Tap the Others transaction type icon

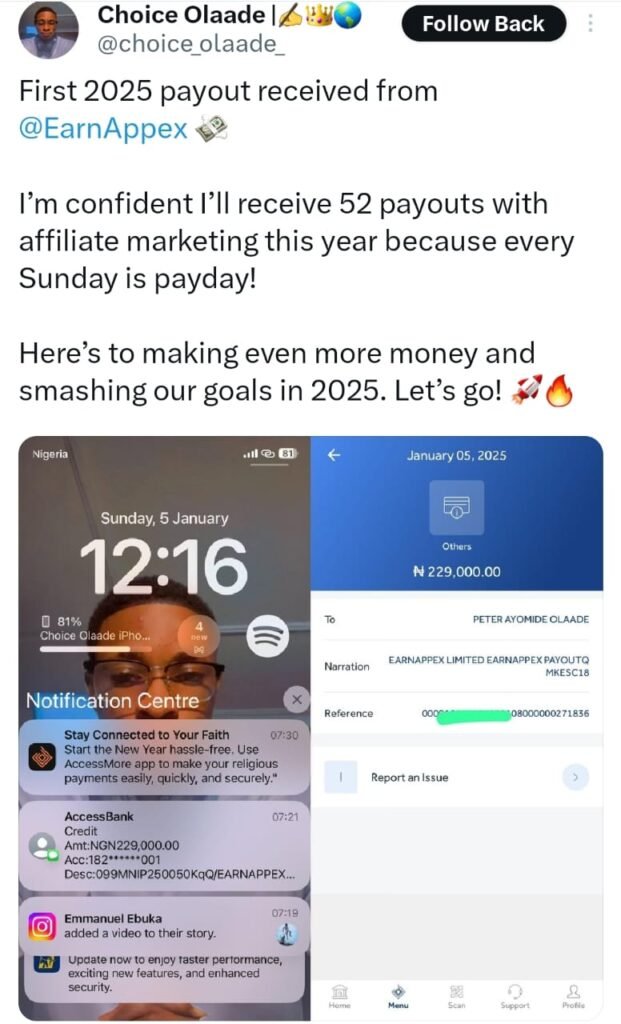(456, 507)
